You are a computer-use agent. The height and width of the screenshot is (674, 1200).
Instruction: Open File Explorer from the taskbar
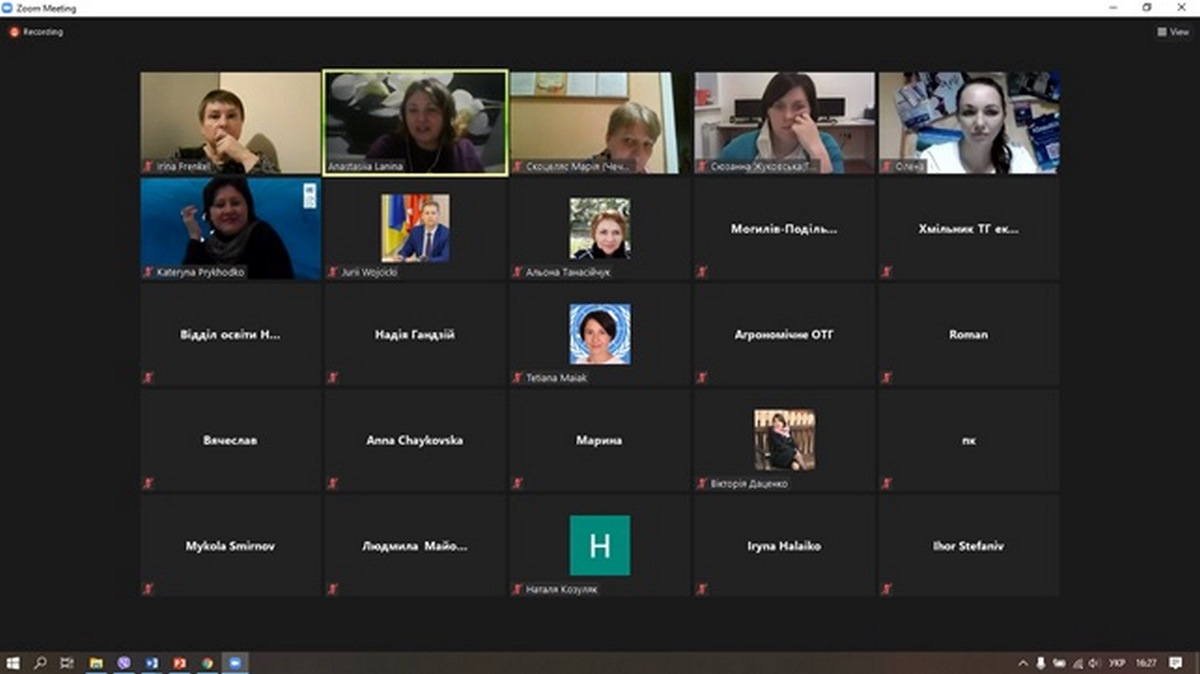(x=96, y=663)
